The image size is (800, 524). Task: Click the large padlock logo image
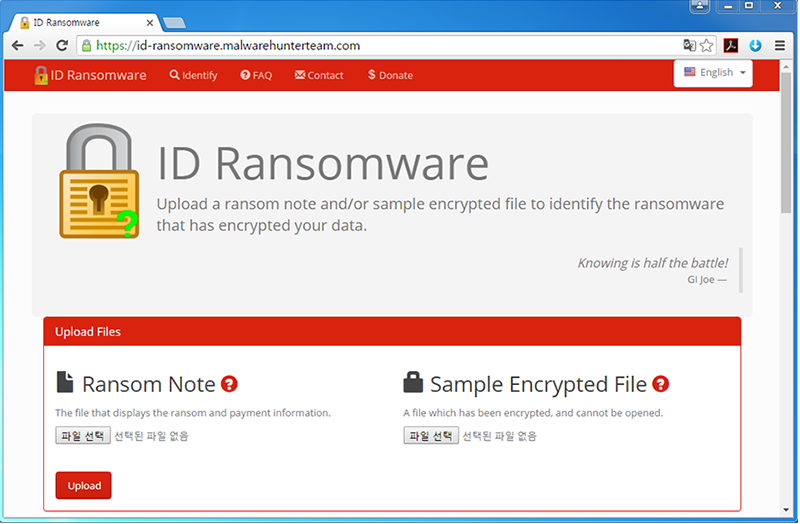click(99, 181)
